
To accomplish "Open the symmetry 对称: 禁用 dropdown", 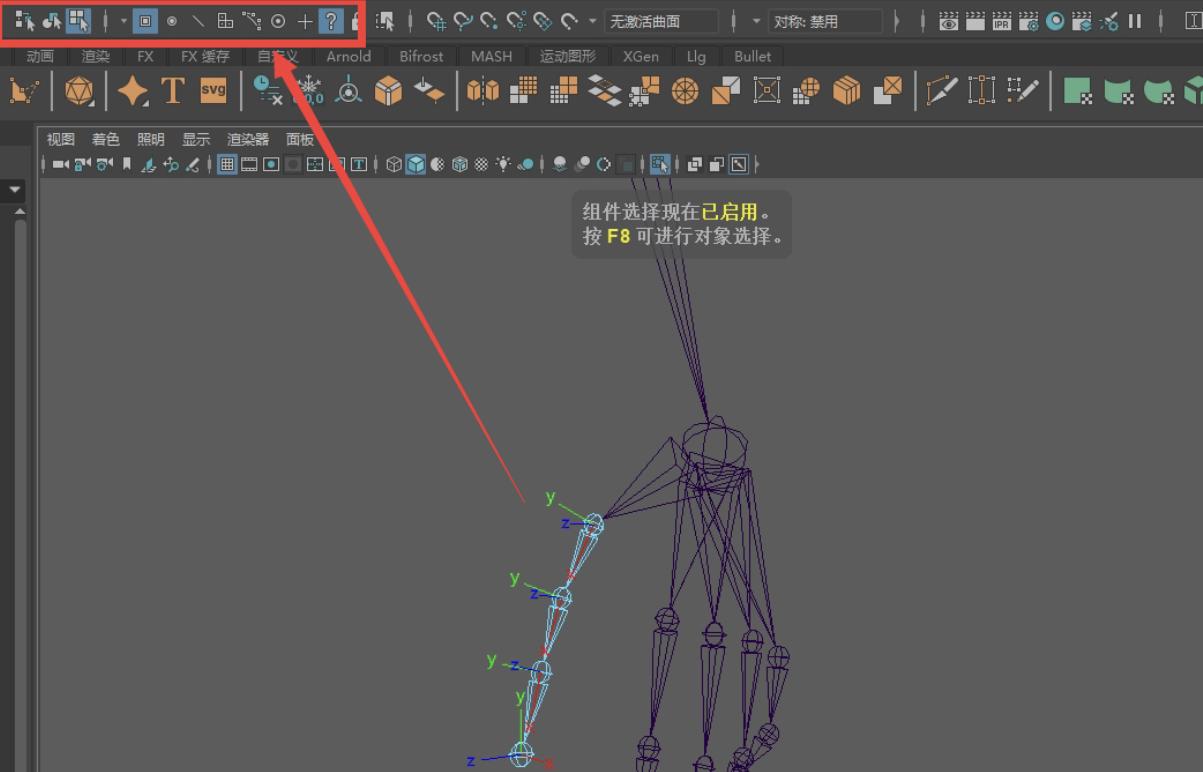I will (826, 21).
